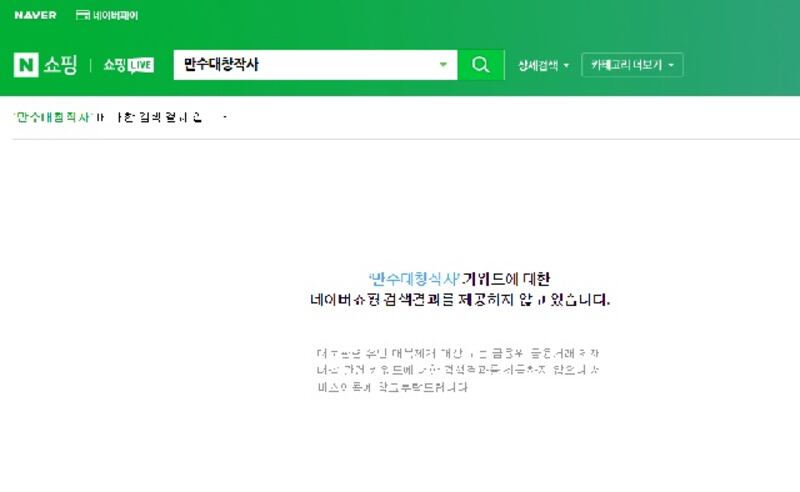Image resolution: width=800 pixels, height=492 pixels.
Task: Expand the search suggestions arrow in search box
Action: point(443,65)
